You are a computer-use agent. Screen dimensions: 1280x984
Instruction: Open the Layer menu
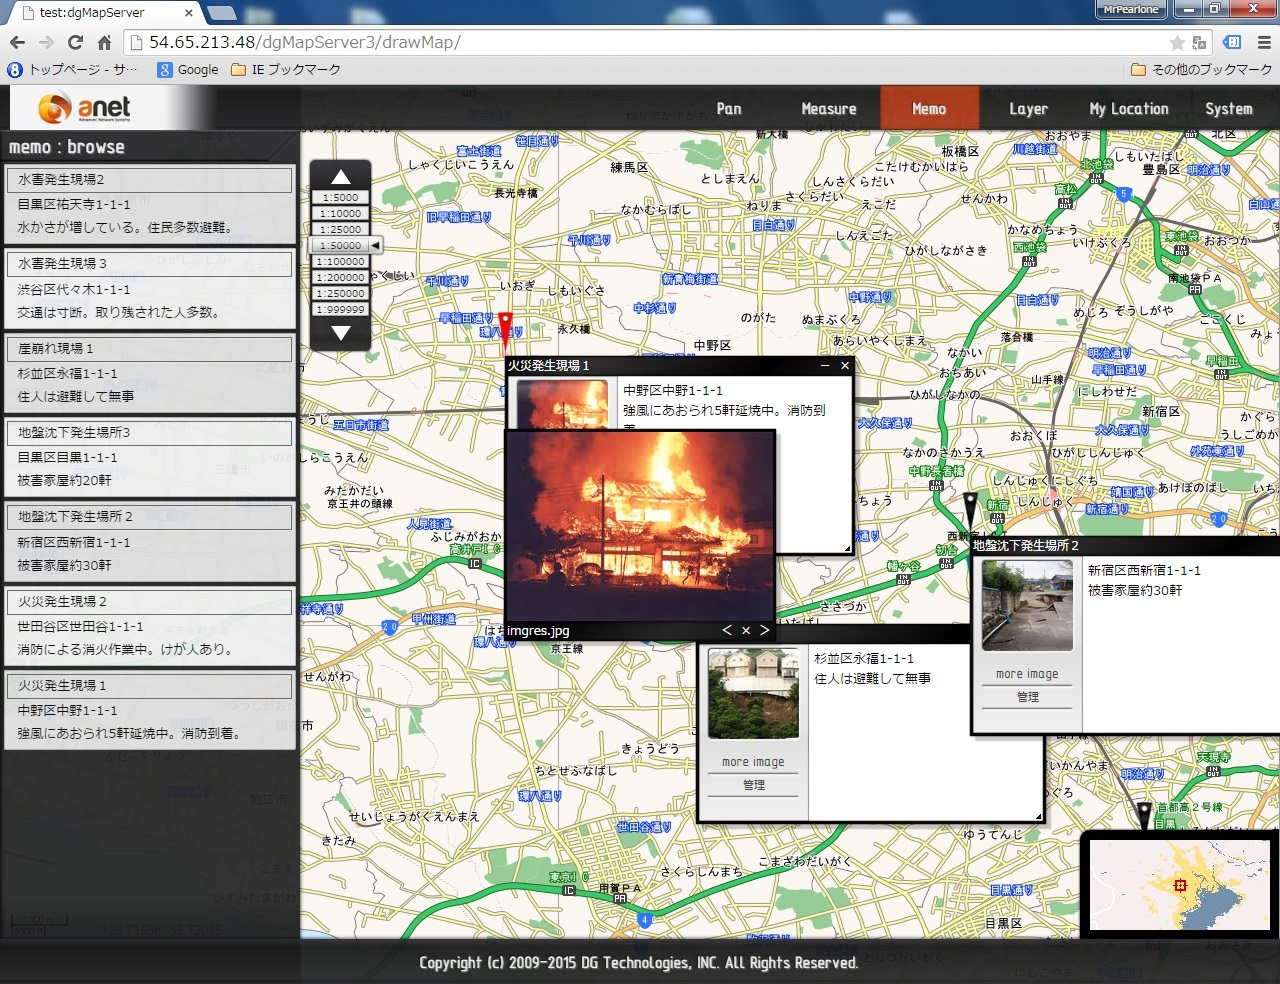[1028, 109]
